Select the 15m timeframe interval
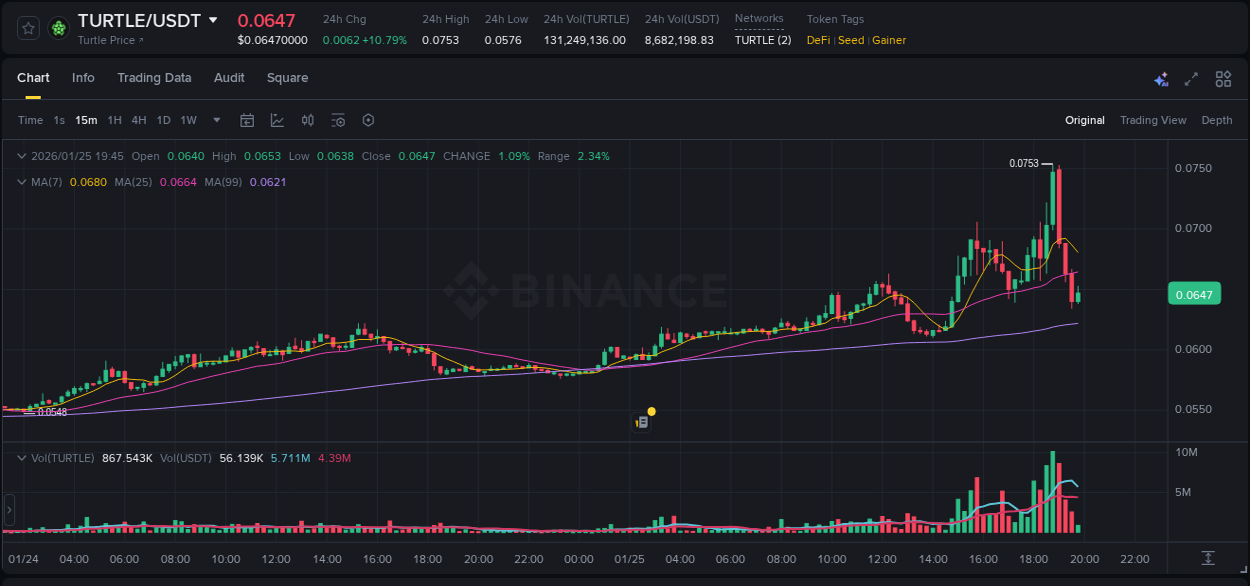1250x586 pixels. click(x=86, y=119)
